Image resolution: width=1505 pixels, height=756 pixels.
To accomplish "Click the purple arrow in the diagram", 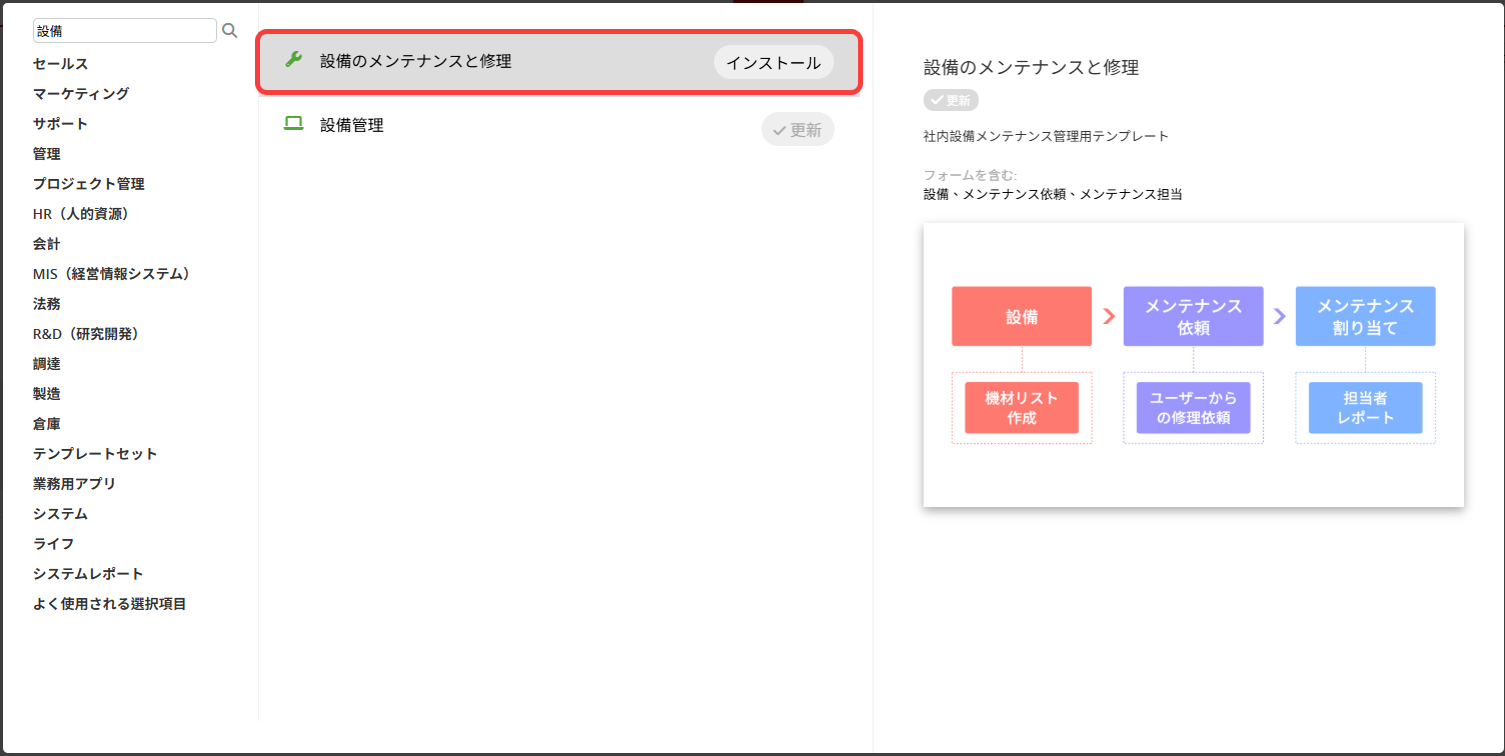I will 1280,316.
